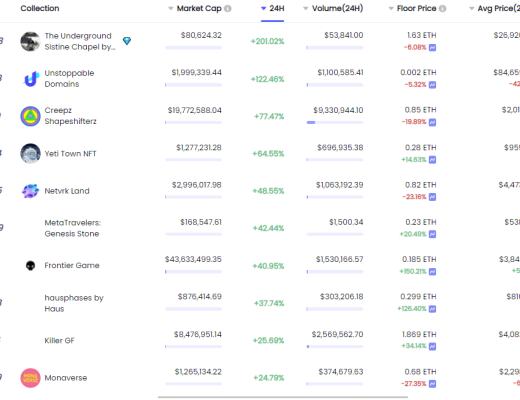Open Killer GF collection link
This screenshot has width=520, height=400.
59,340
